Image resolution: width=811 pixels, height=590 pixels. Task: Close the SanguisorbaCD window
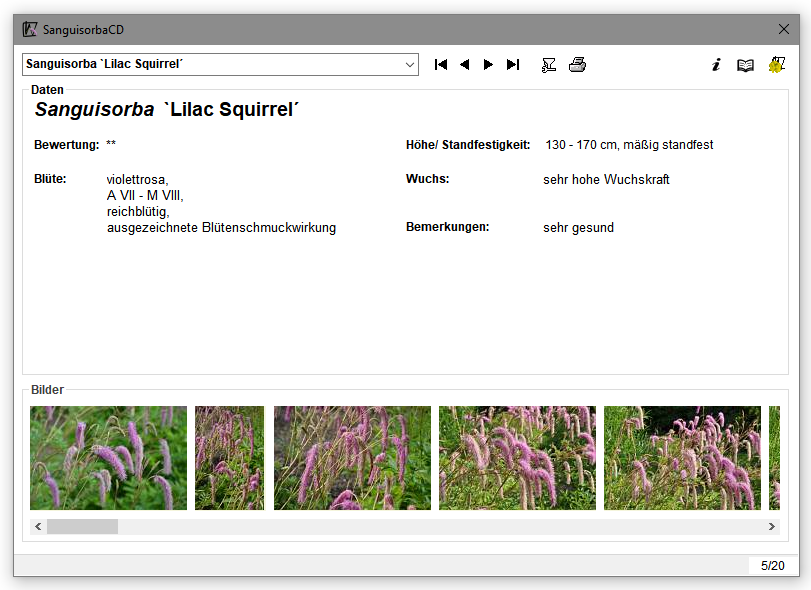(x=784, y=29)
